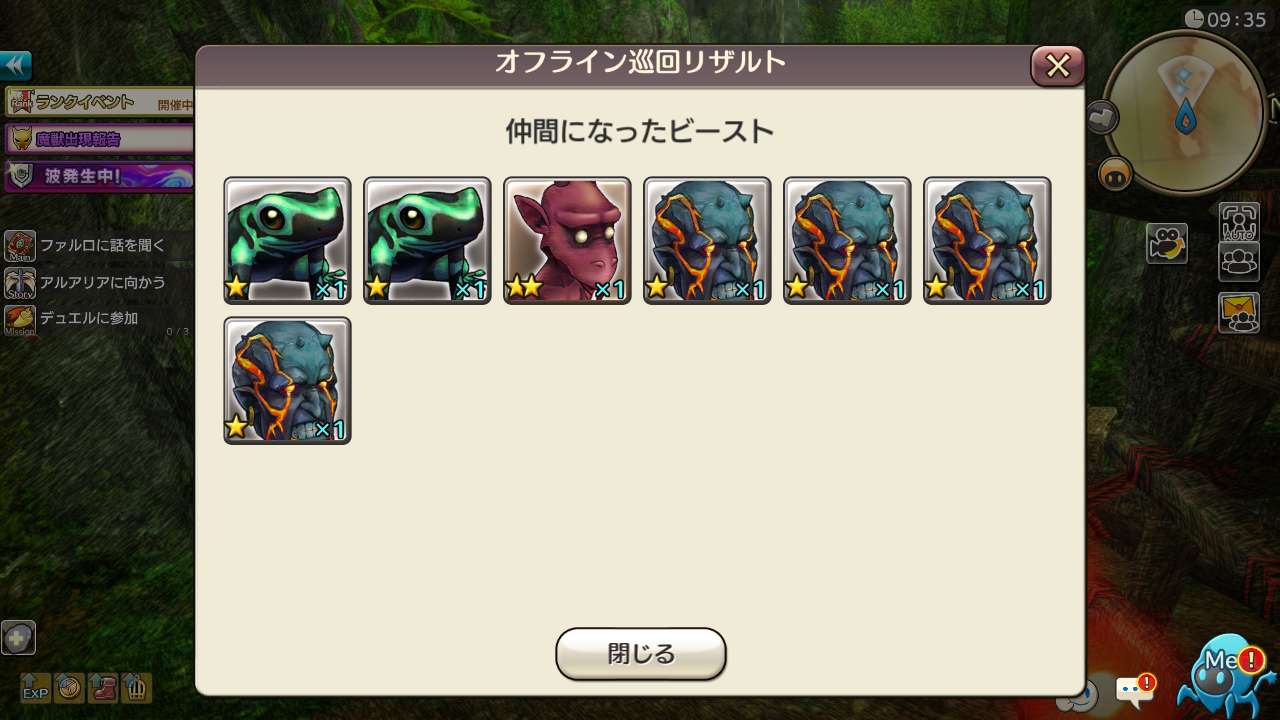Open the 波発生中! banner
This screenshot has height=720, width=1280.
point(99,177)
